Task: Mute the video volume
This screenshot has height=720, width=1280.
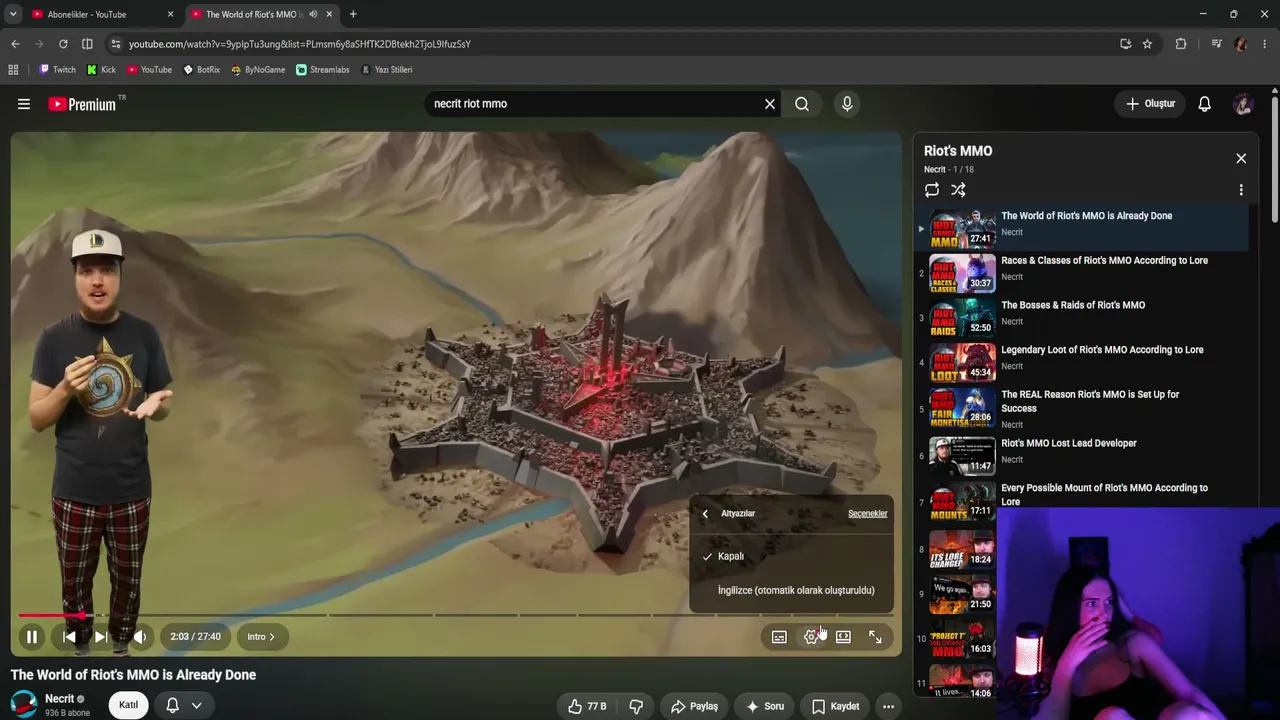Action: coord(140,636)
